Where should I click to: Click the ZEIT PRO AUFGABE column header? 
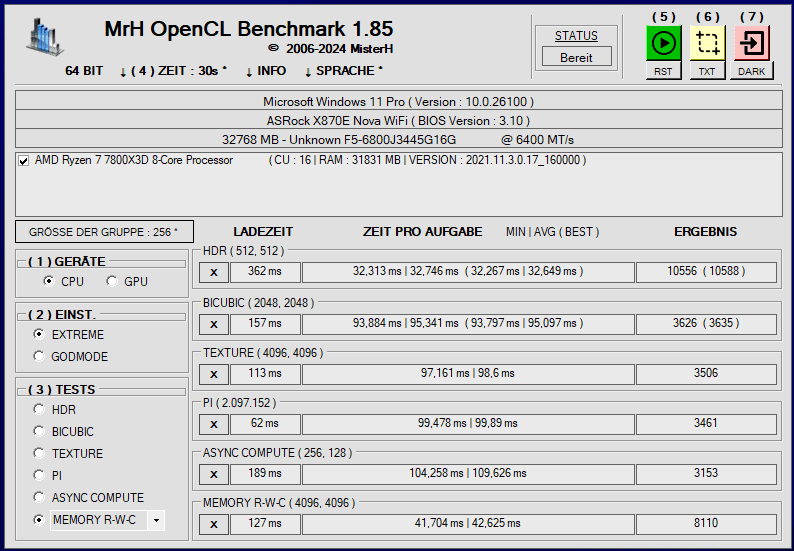422,232
